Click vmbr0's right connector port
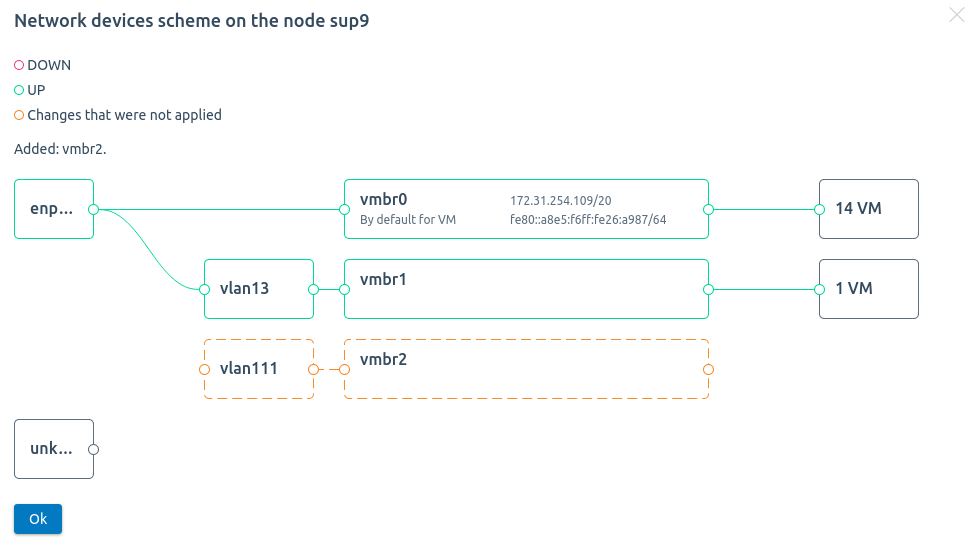 coord(708,209)
